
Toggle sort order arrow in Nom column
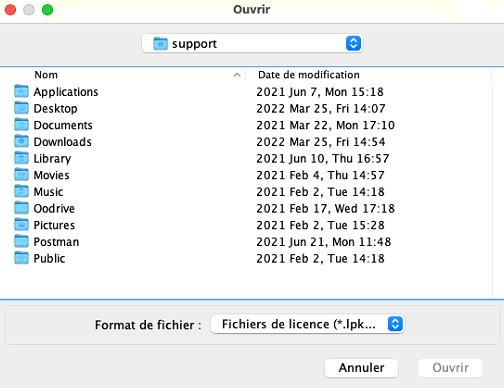point(237,75)
